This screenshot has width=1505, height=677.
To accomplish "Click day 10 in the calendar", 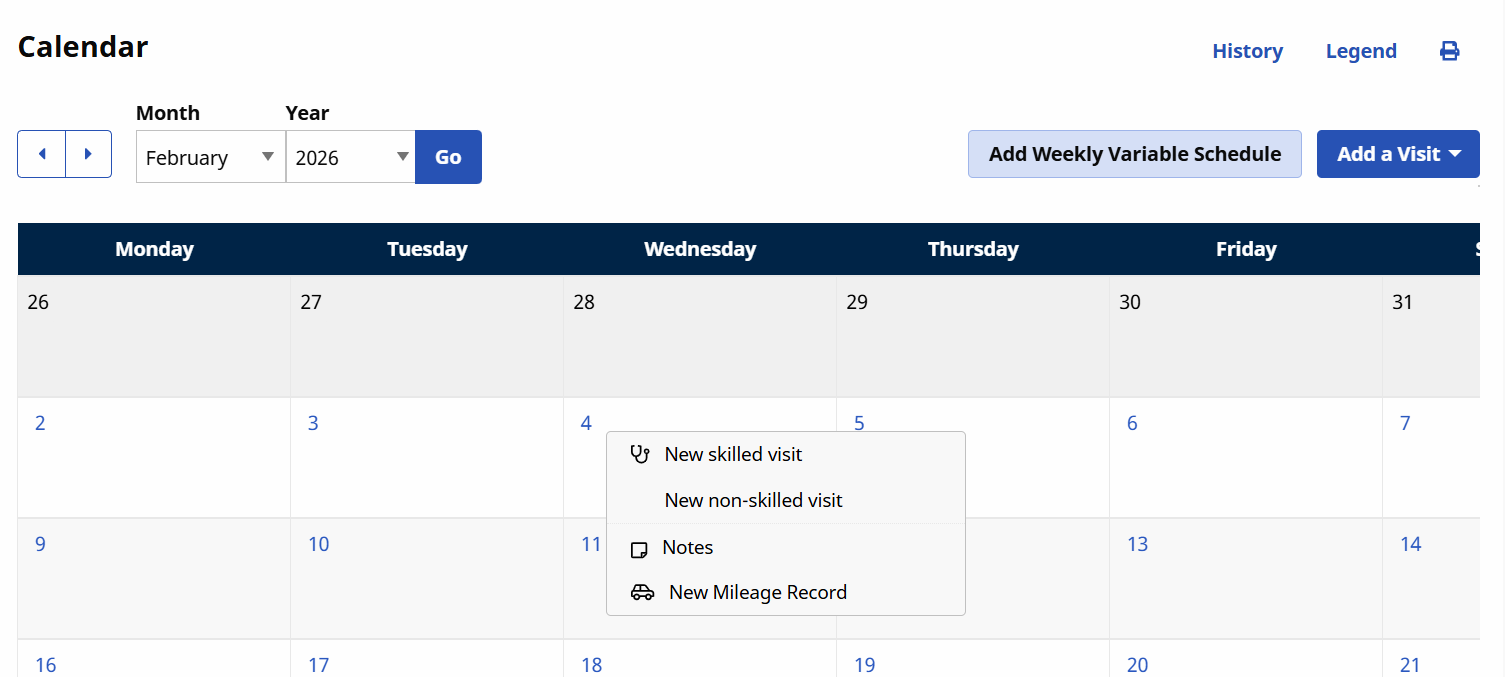I will tap(318, 544).
